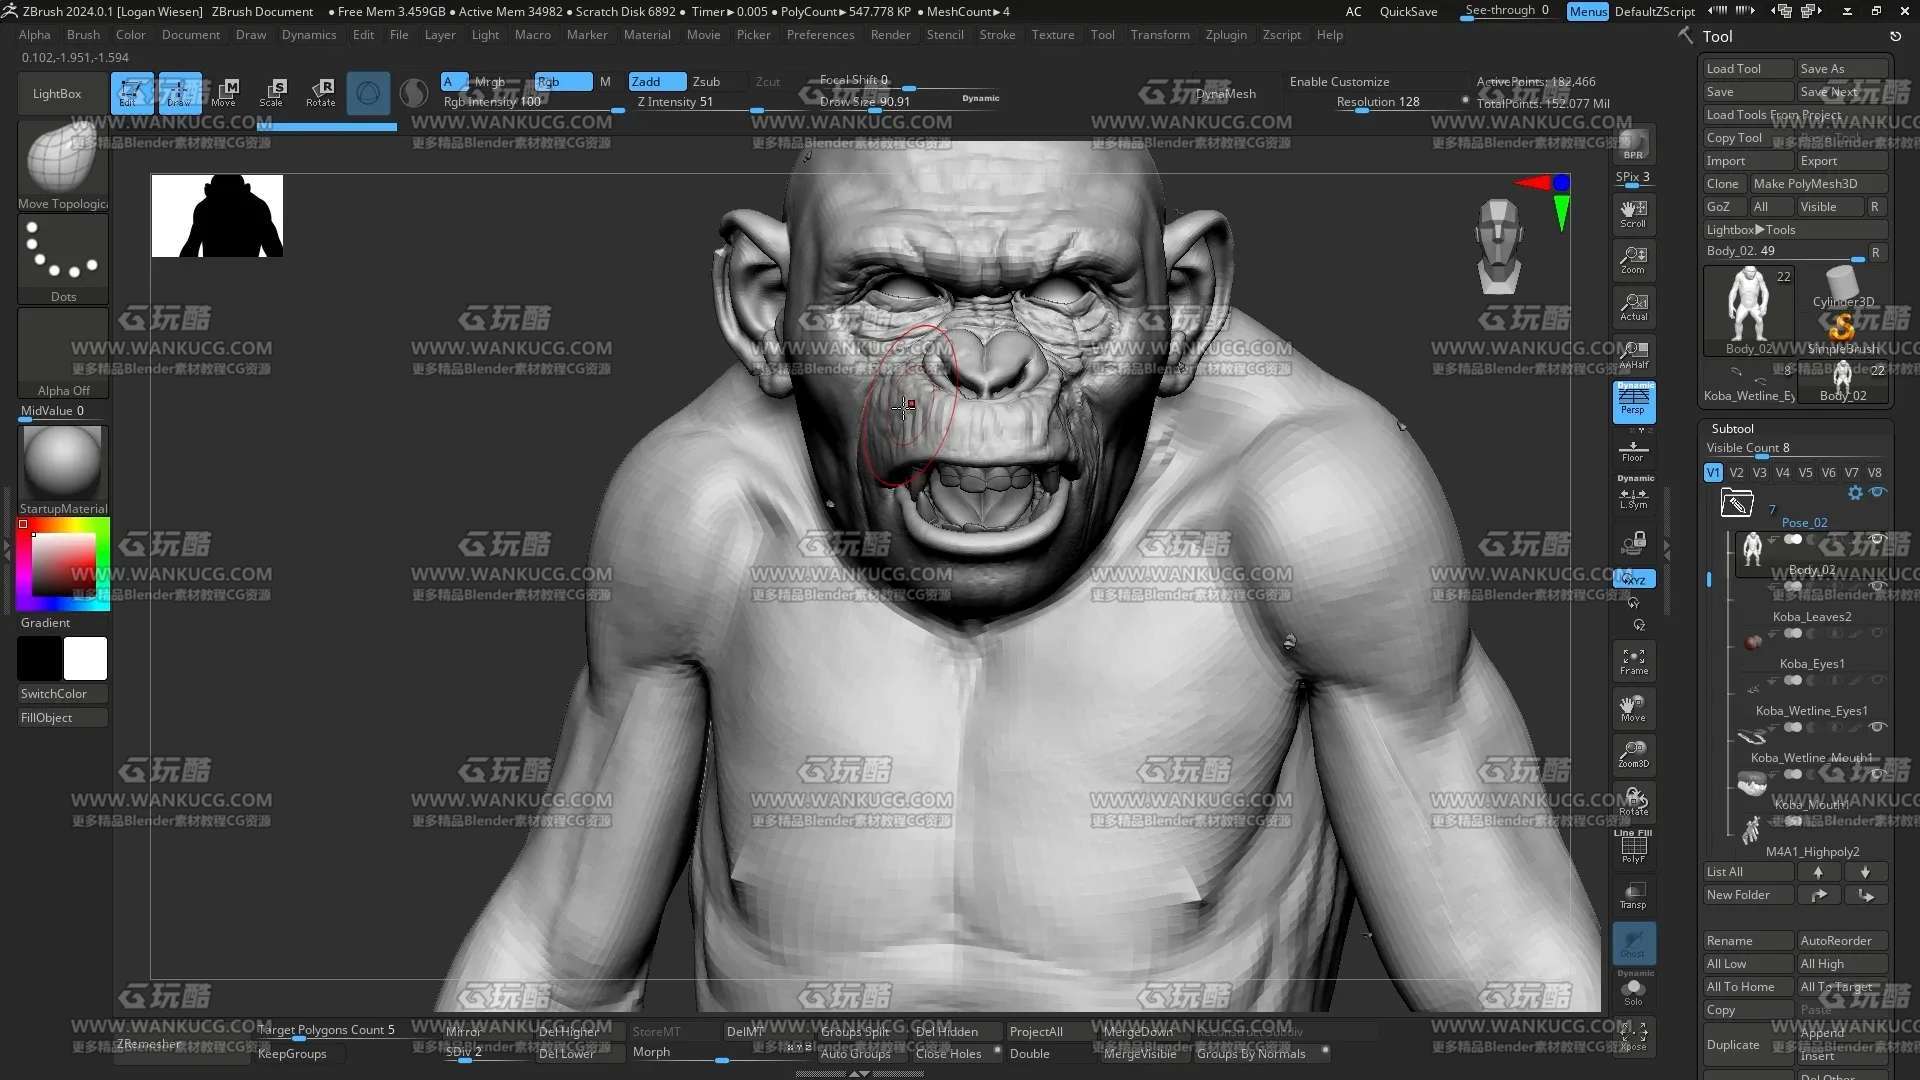Click the subtool folder settings gear icon
This screenshot has height=1080, width=1920.
pos(1855,493)
